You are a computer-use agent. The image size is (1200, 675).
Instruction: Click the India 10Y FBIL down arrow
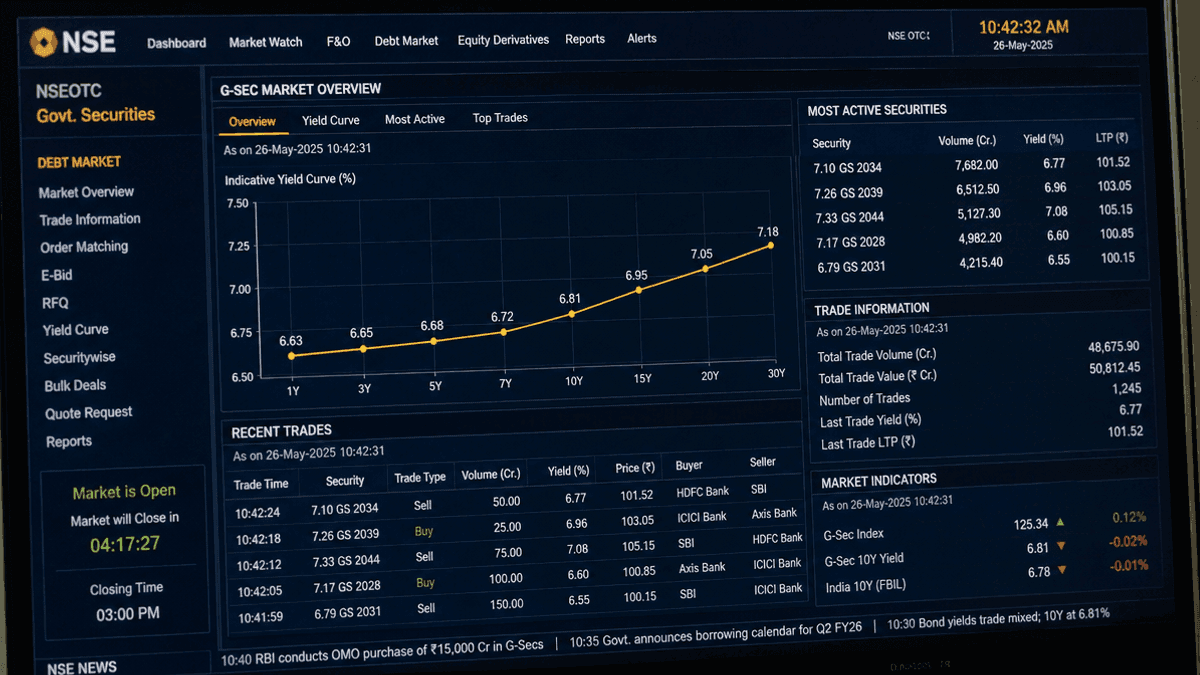pos(1062,570)
